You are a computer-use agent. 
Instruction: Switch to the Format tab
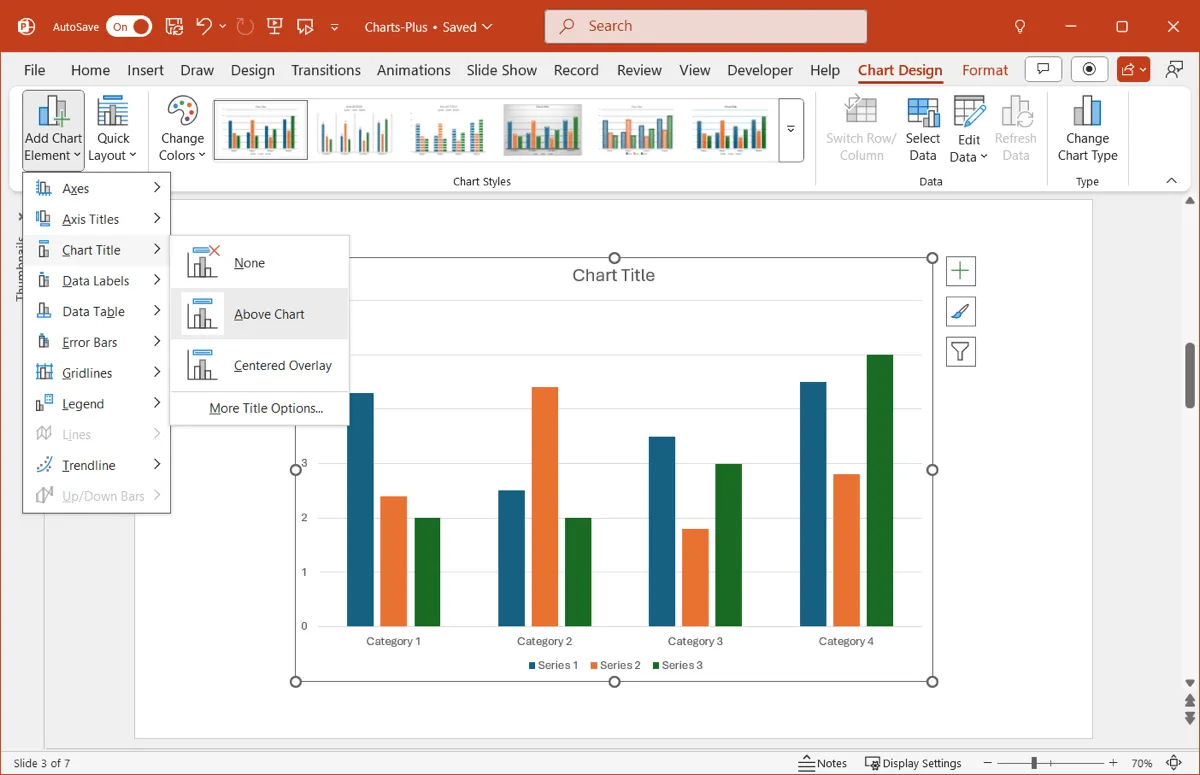tap(985, 70)
